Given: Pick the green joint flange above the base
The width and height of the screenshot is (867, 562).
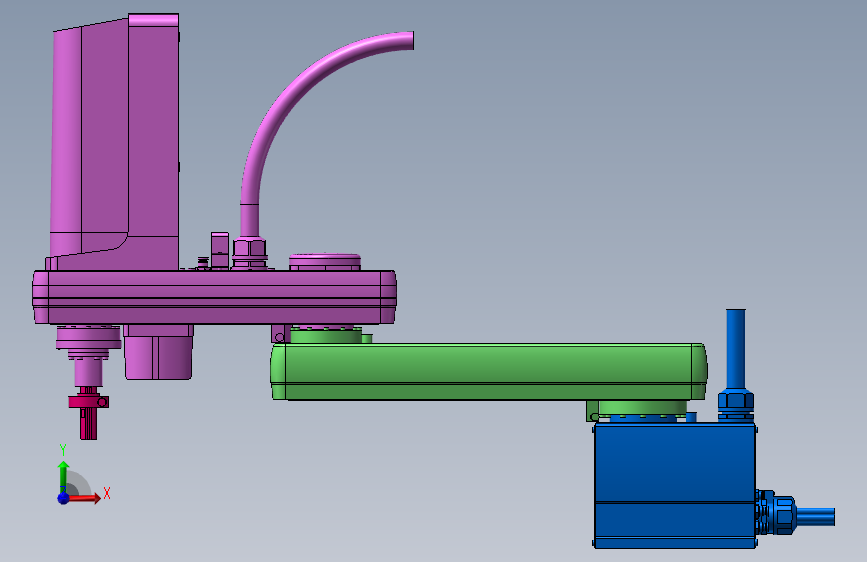Looking at the screenshot, I should (x=641, y=410).
